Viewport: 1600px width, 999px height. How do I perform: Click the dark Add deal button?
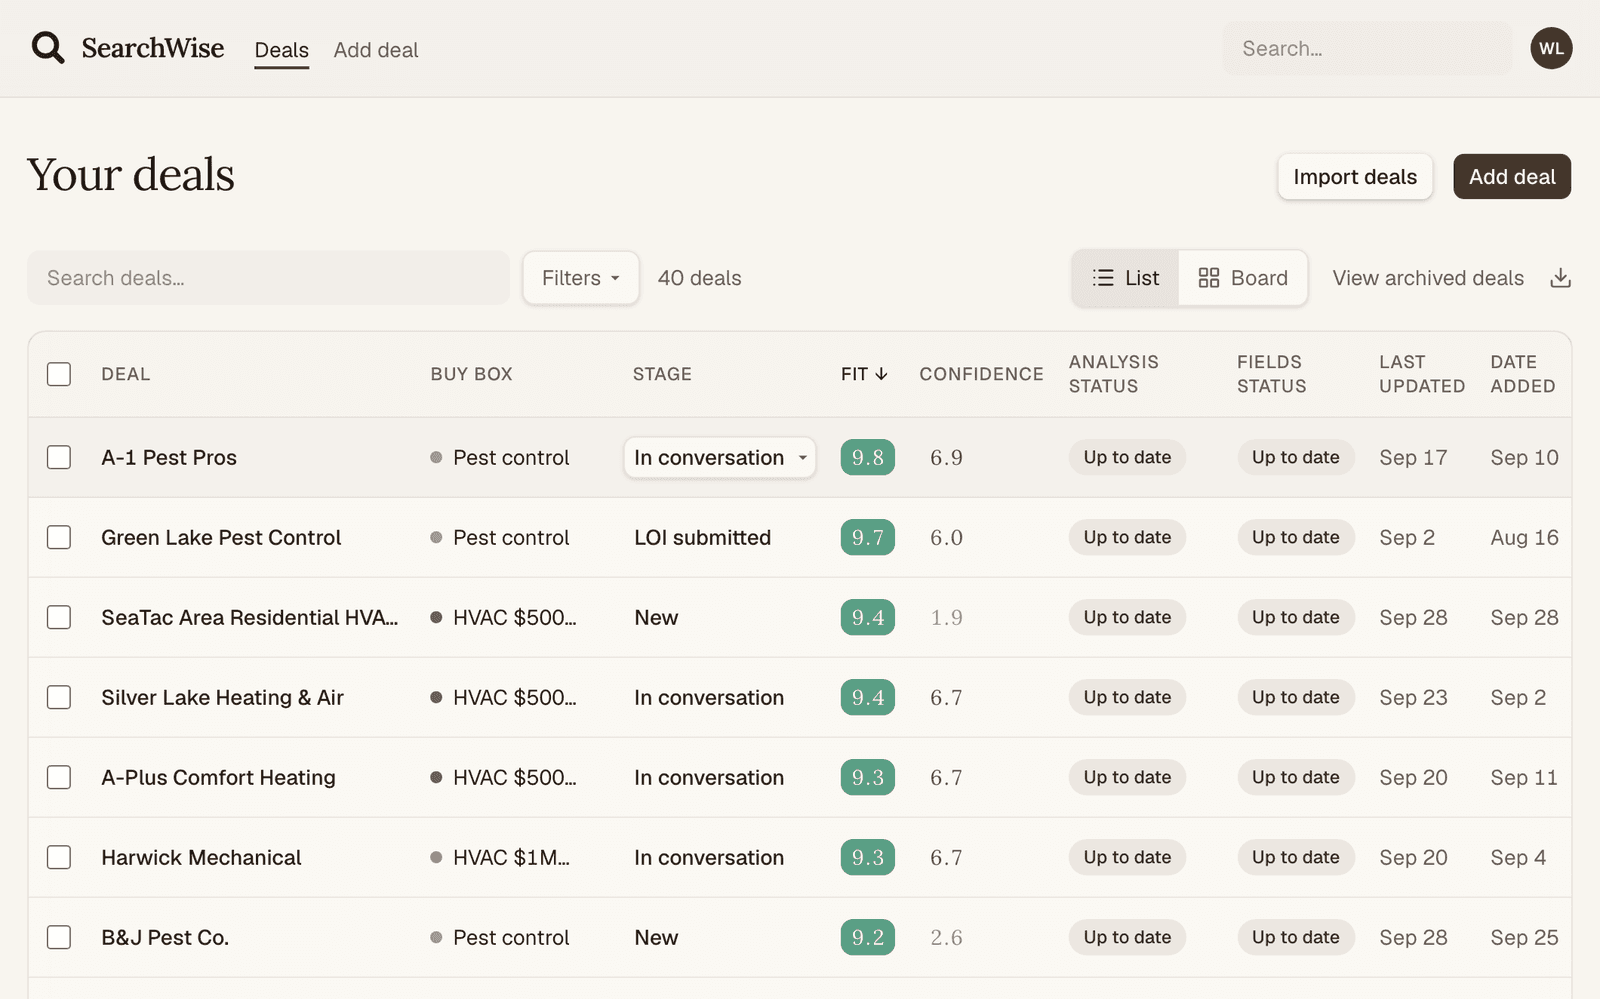coord(1512,177)
